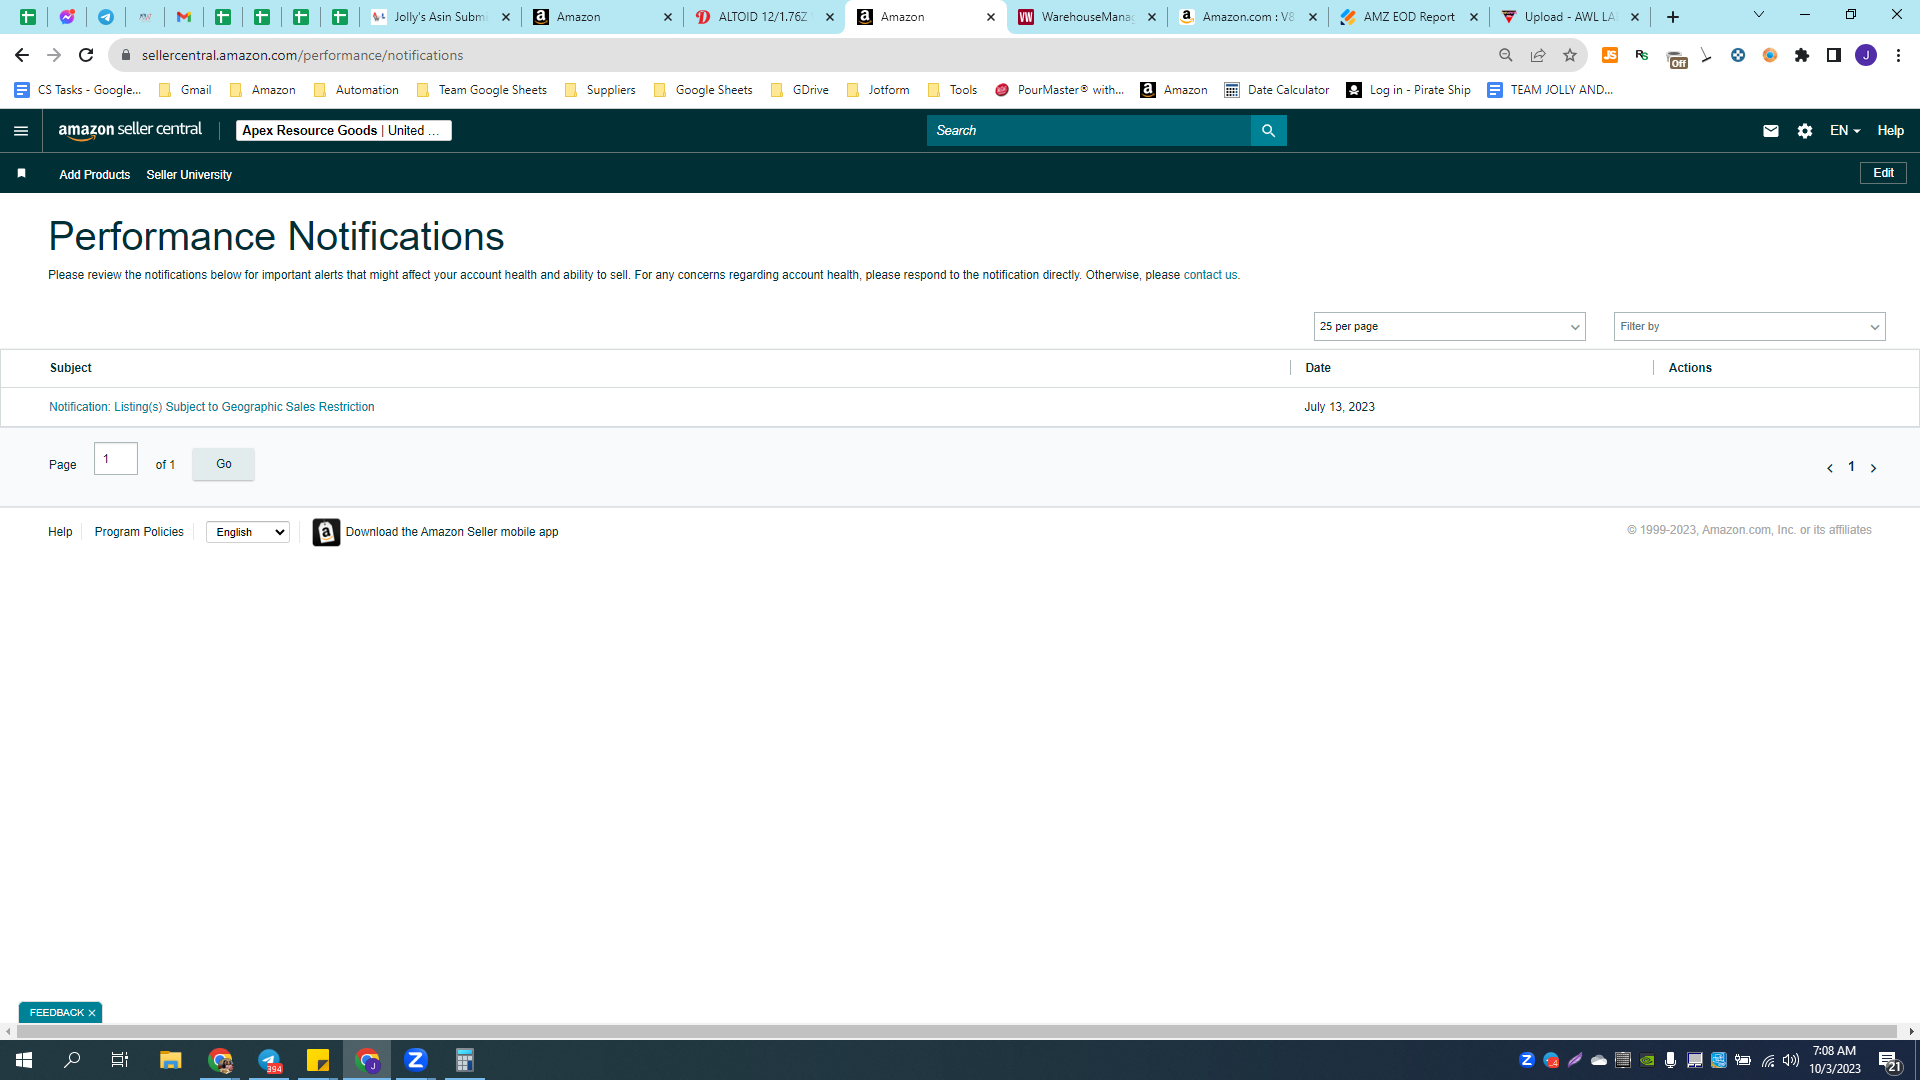The image size is (1920, 1080).
Task: Click the browser forward arrow
Action: pos(54,55)
